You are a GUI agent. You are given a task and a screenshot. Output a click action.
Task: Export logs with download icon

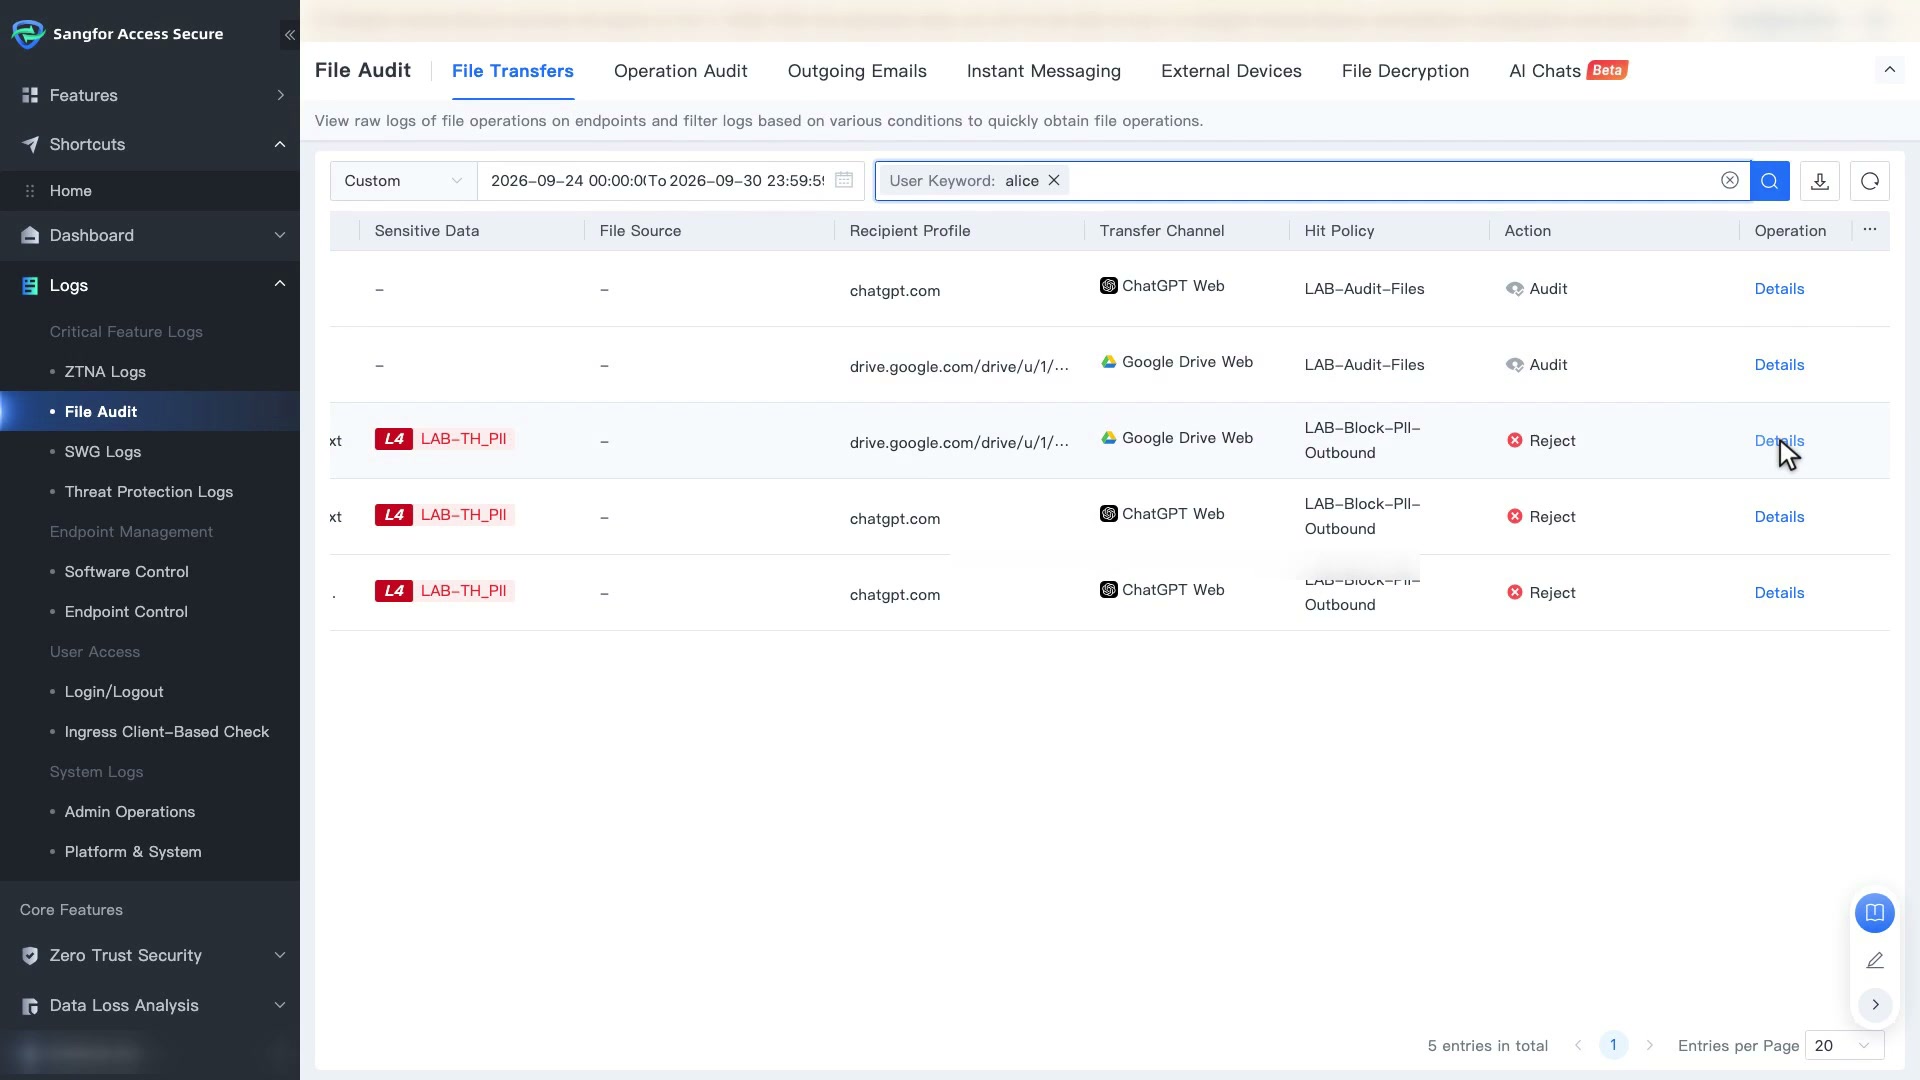click(1820, 181)
